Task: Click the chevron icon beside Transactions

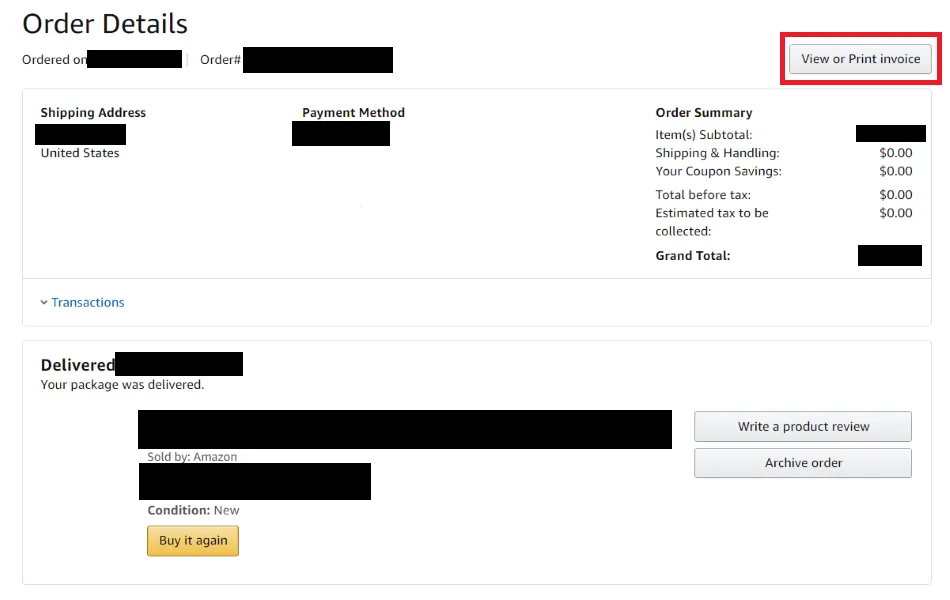Action: click(43, 302)
